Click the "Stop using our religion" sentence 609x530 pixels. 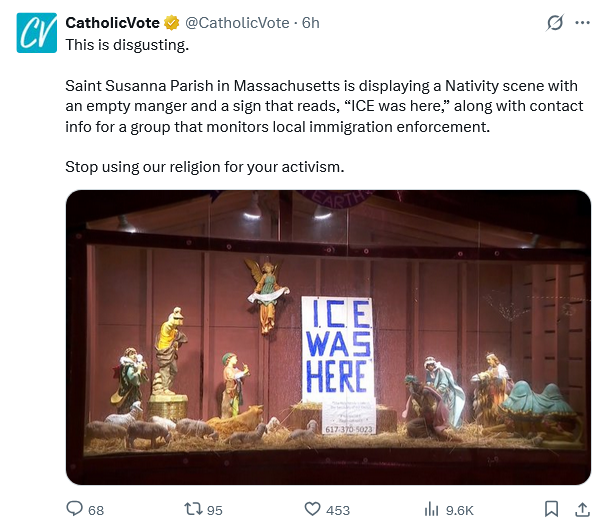point(204,167)
